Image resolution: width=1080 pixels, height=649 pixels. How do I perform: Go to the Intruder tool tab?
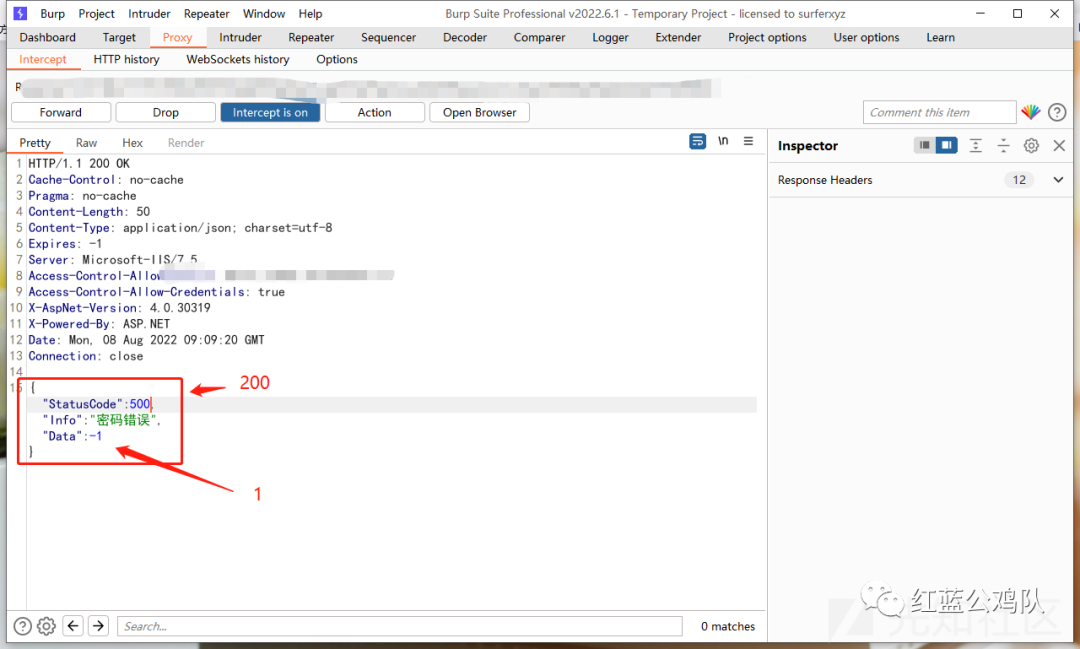240,37
